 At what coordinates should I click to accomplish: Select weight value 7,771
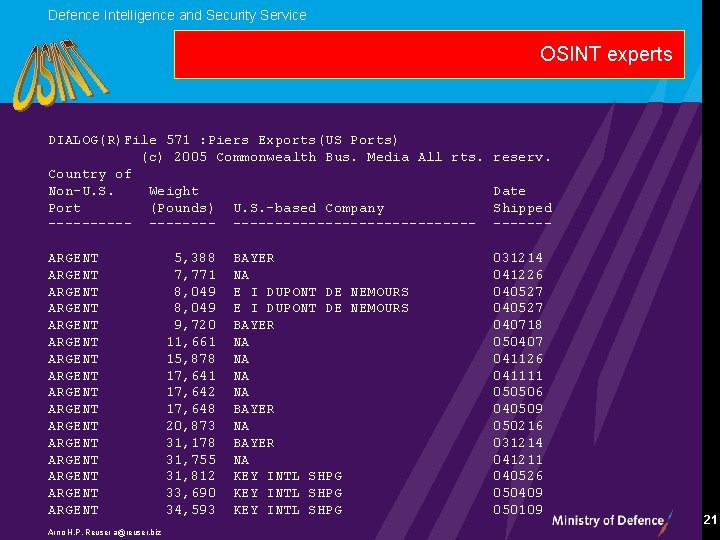pos(195,275)
